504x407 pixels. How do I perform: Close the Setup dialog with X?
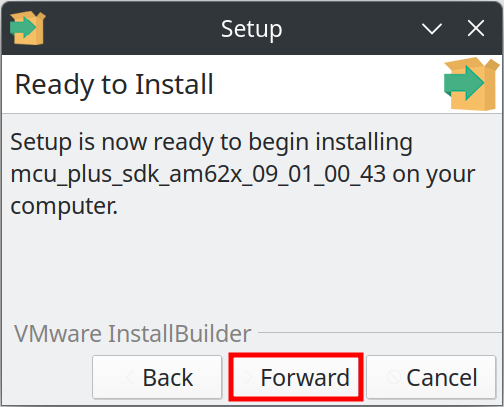(476, 28)
